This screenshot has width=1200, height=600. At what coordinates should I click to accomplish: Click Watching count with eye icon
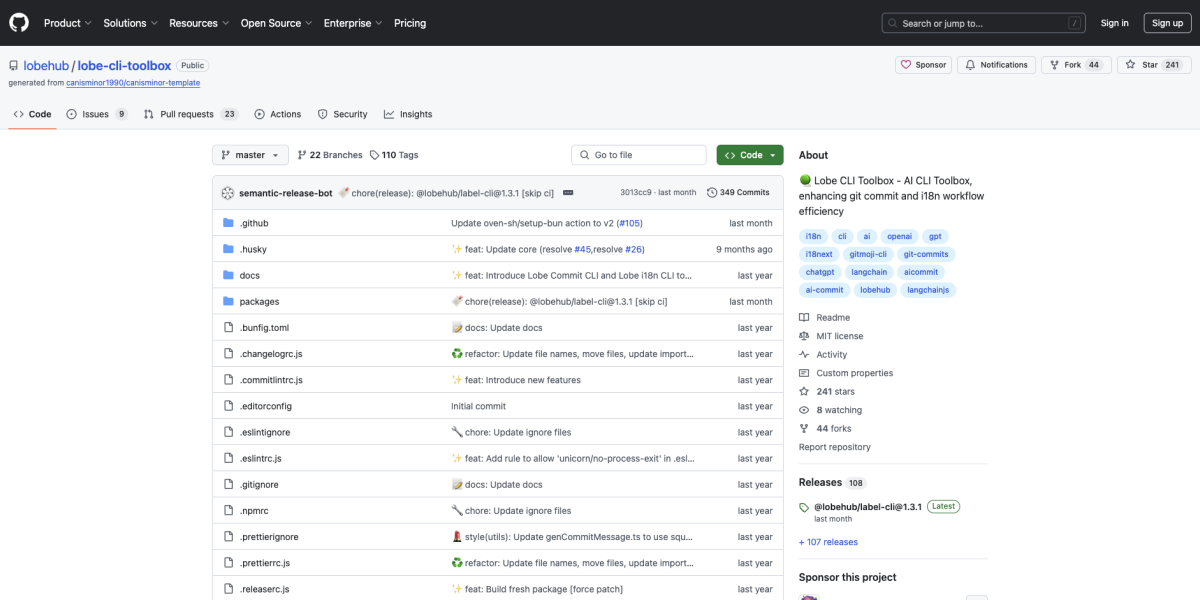click(832, 409)
